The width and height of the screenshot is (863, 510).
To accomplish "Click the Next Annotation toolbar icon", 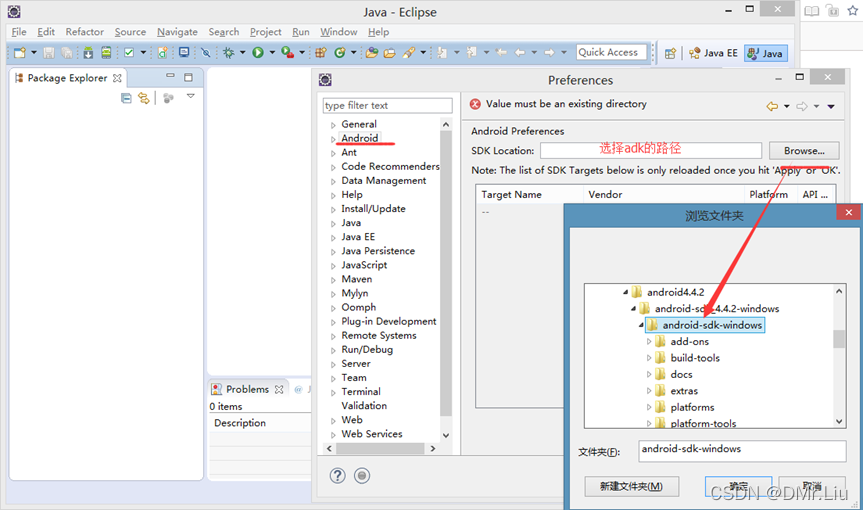I will click(x=442, y=53).
